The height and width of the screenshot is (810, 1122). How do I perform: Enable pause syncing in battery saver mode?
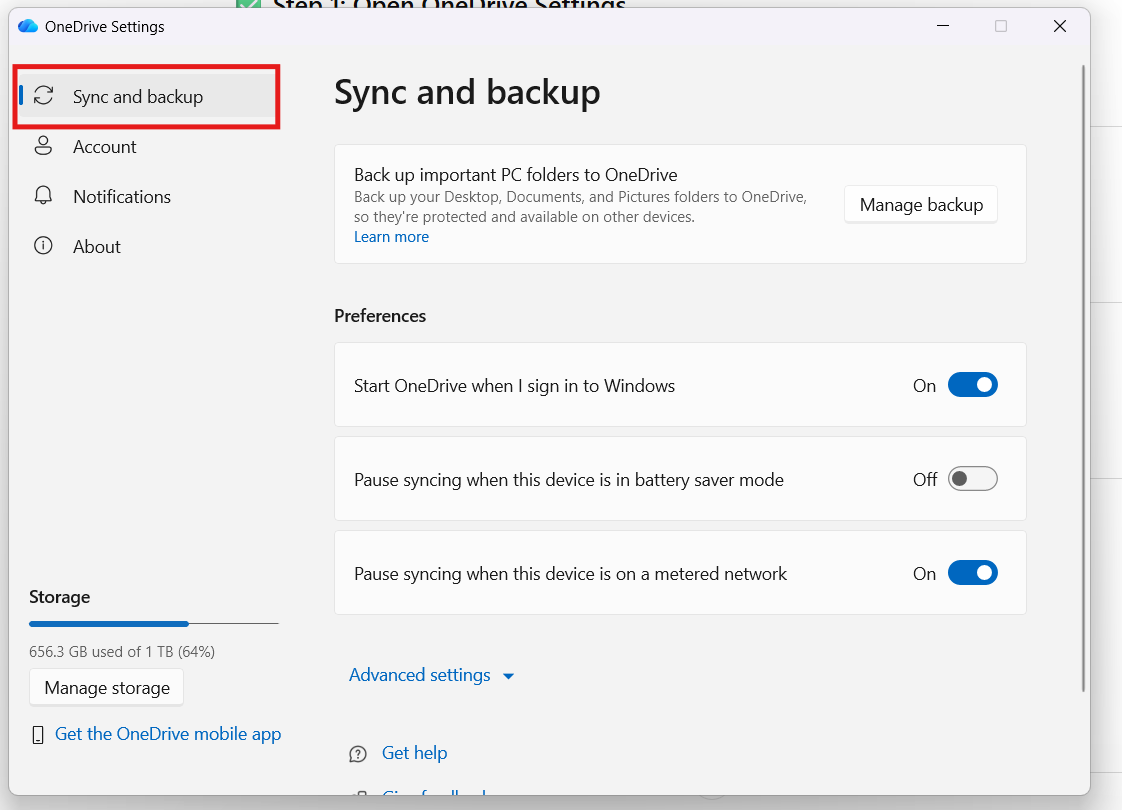click(x=972, y=478)
